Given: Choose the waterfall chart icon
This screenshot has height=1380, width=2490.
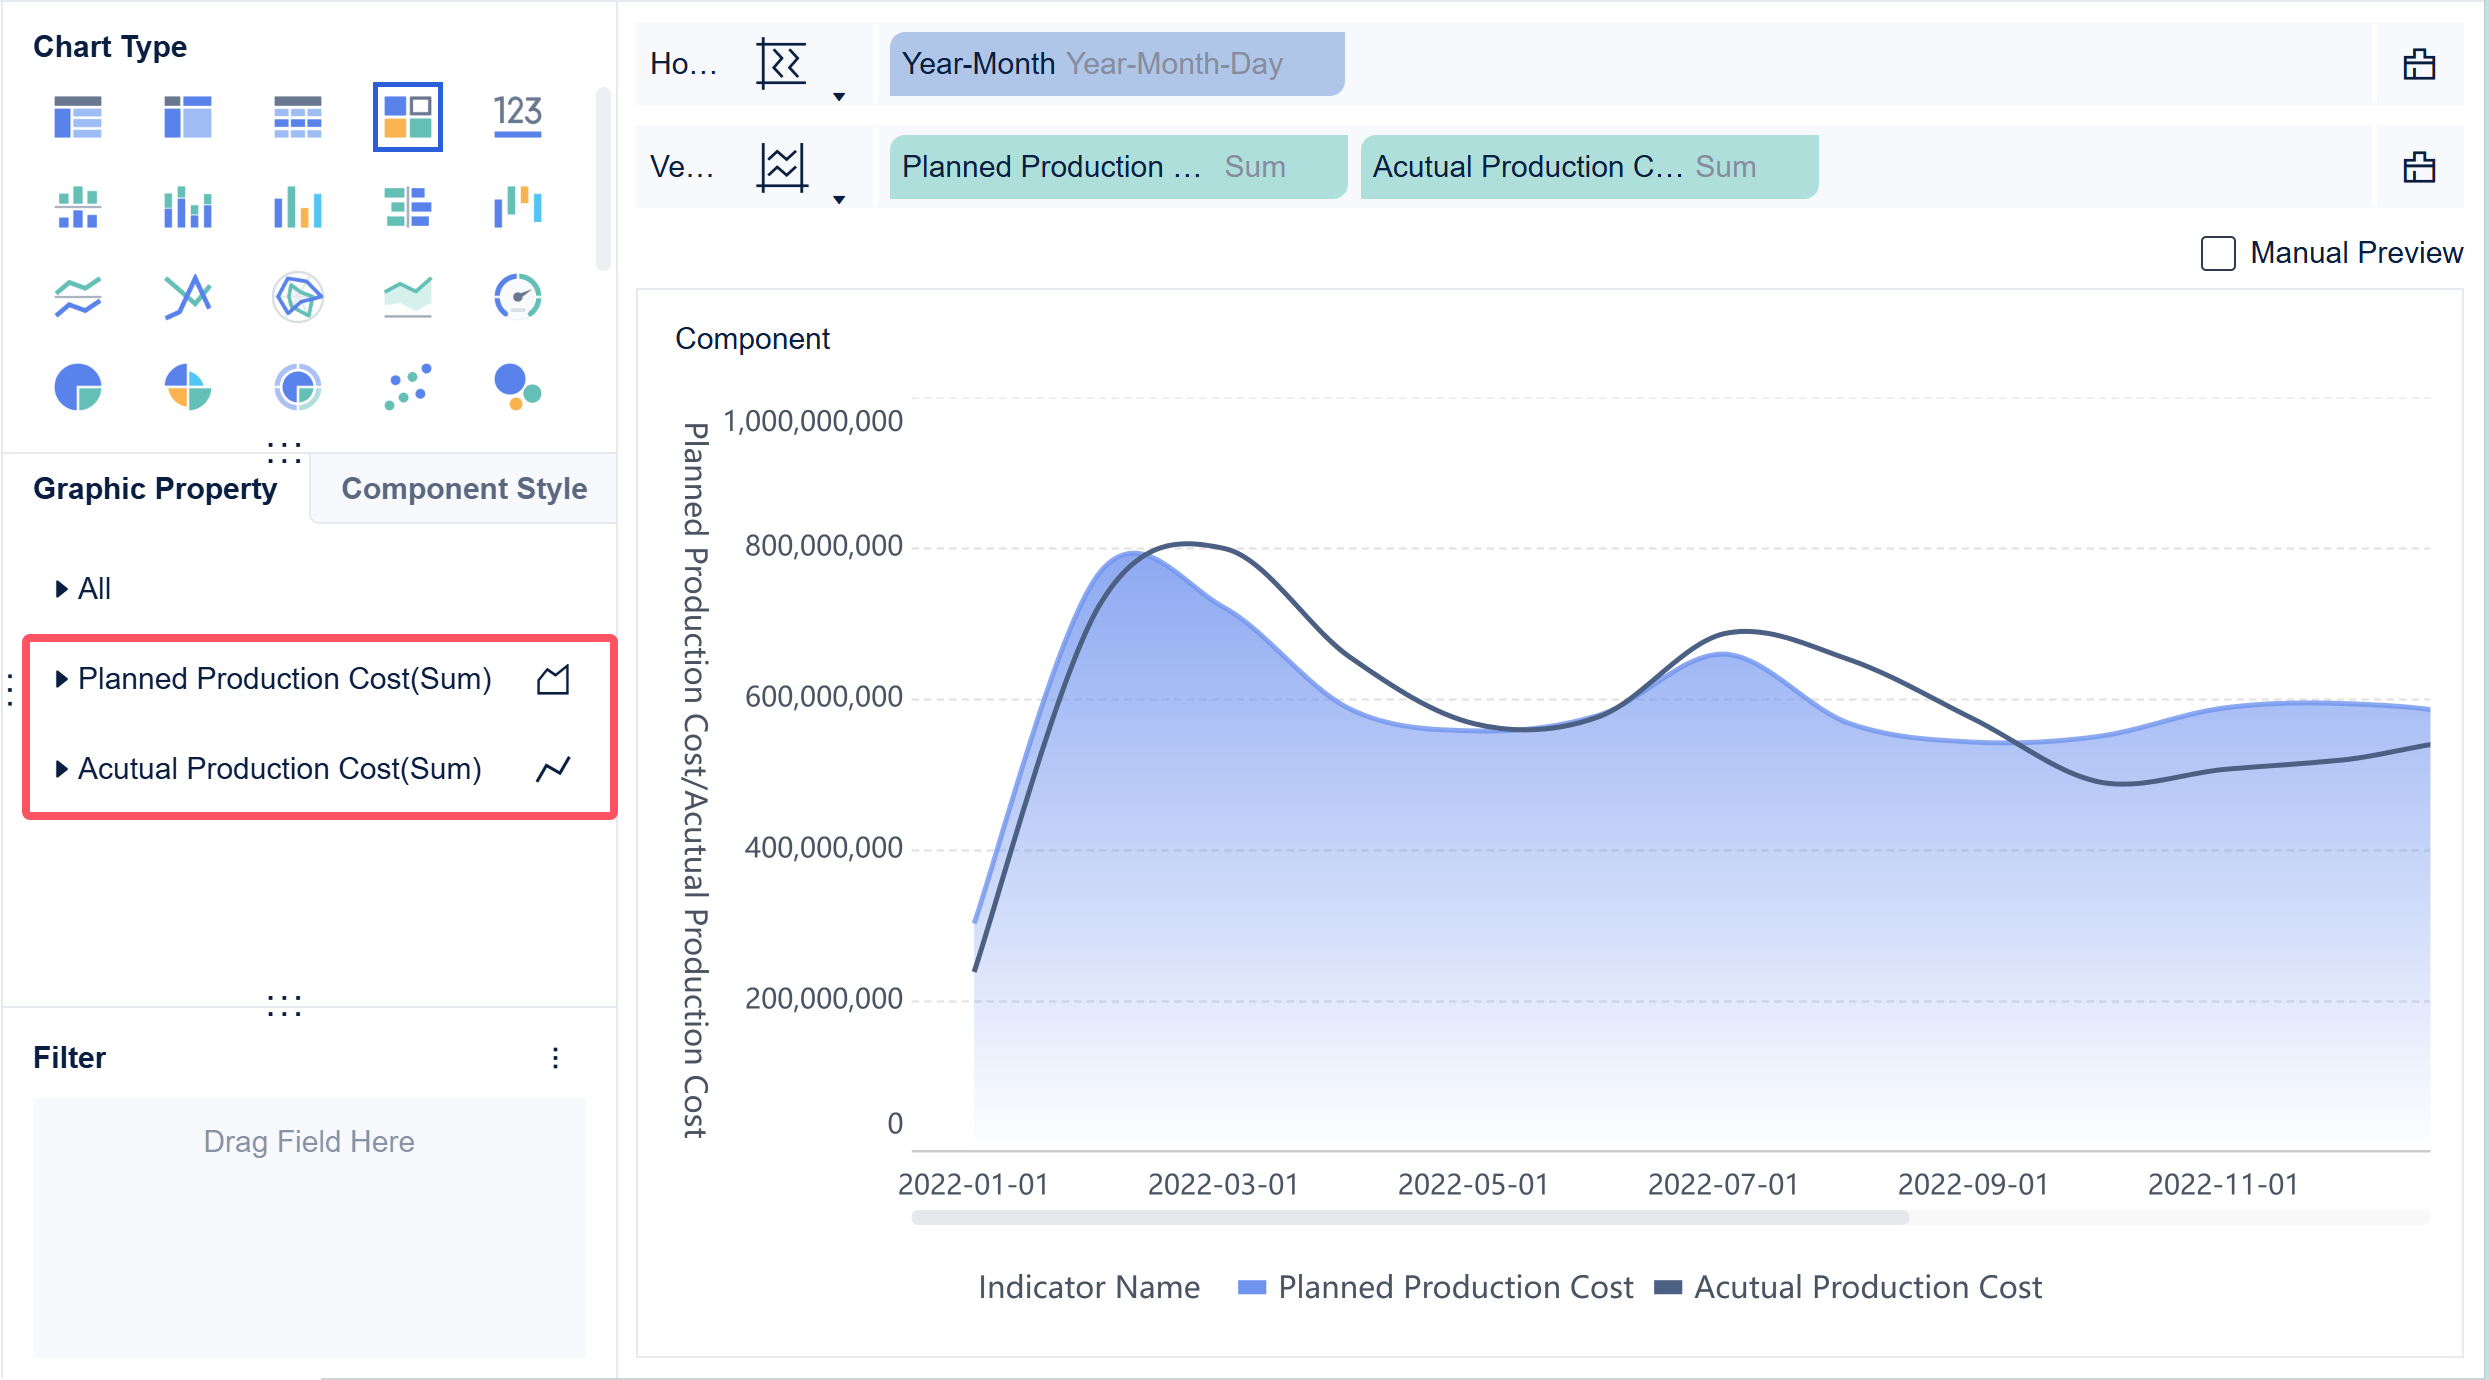Looking at the screenshot, I should click(518, 207).
